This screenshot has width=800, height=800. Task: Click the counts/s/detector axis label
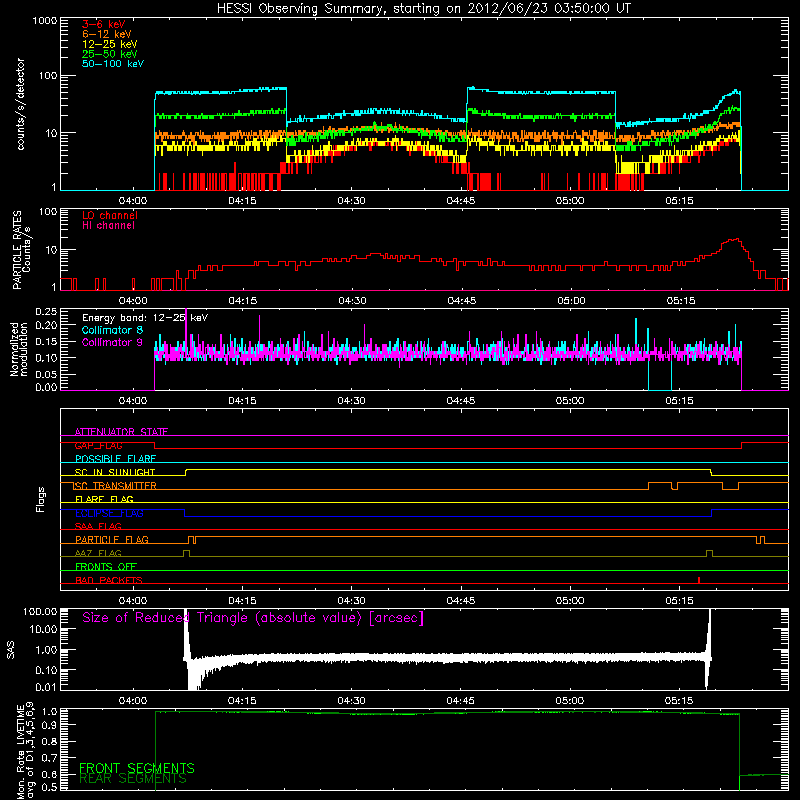20,104
